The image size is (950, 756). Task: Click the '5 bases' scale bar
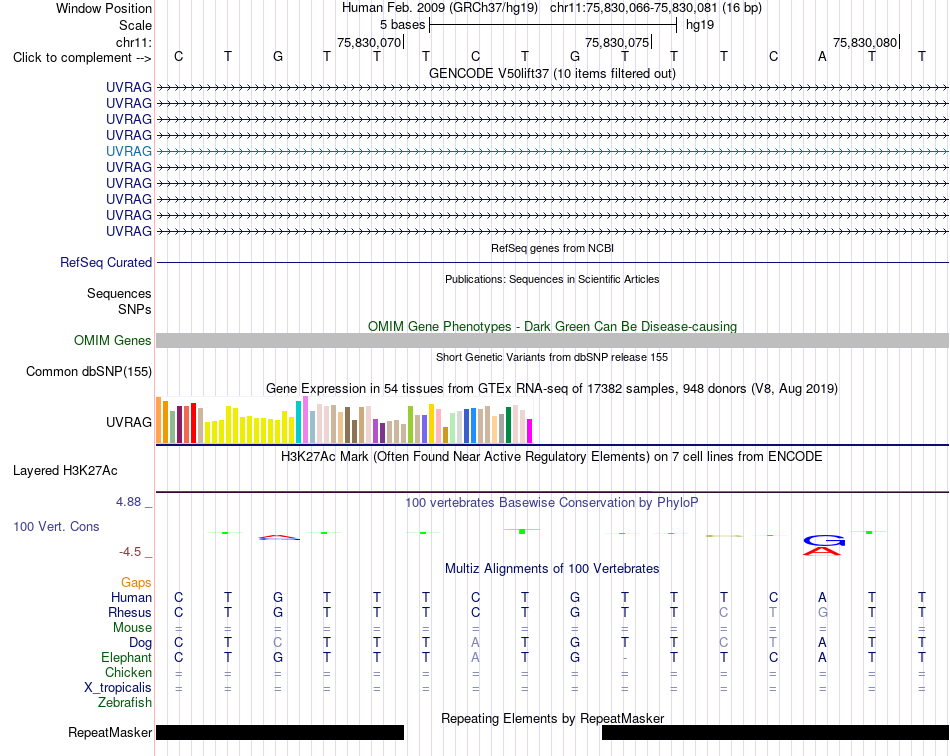553,25
